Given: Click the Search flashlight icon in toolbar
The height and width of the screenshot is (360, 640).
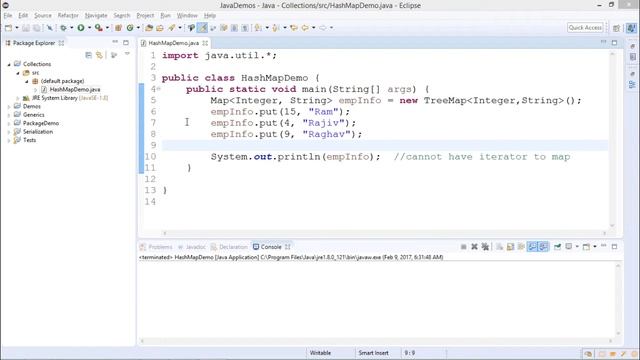Looking at the screenshot, I should [x=171, y=28].
